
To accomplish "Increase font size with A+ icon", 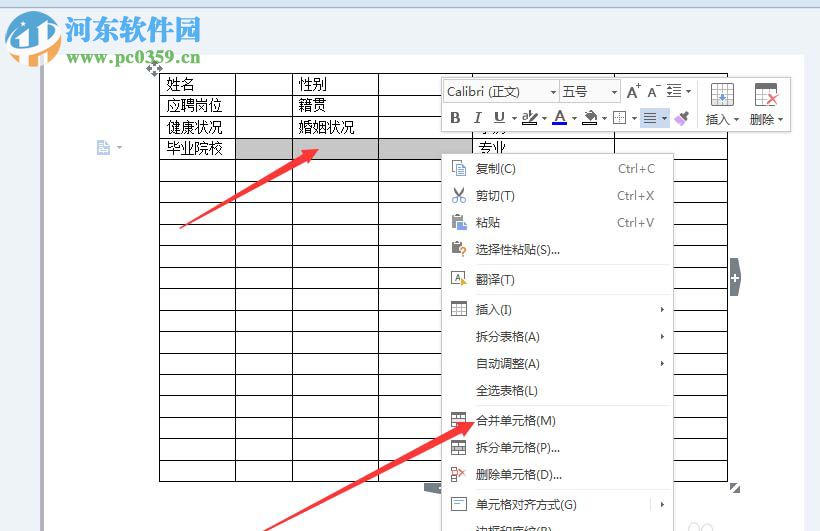I will (x=633, y=92).
